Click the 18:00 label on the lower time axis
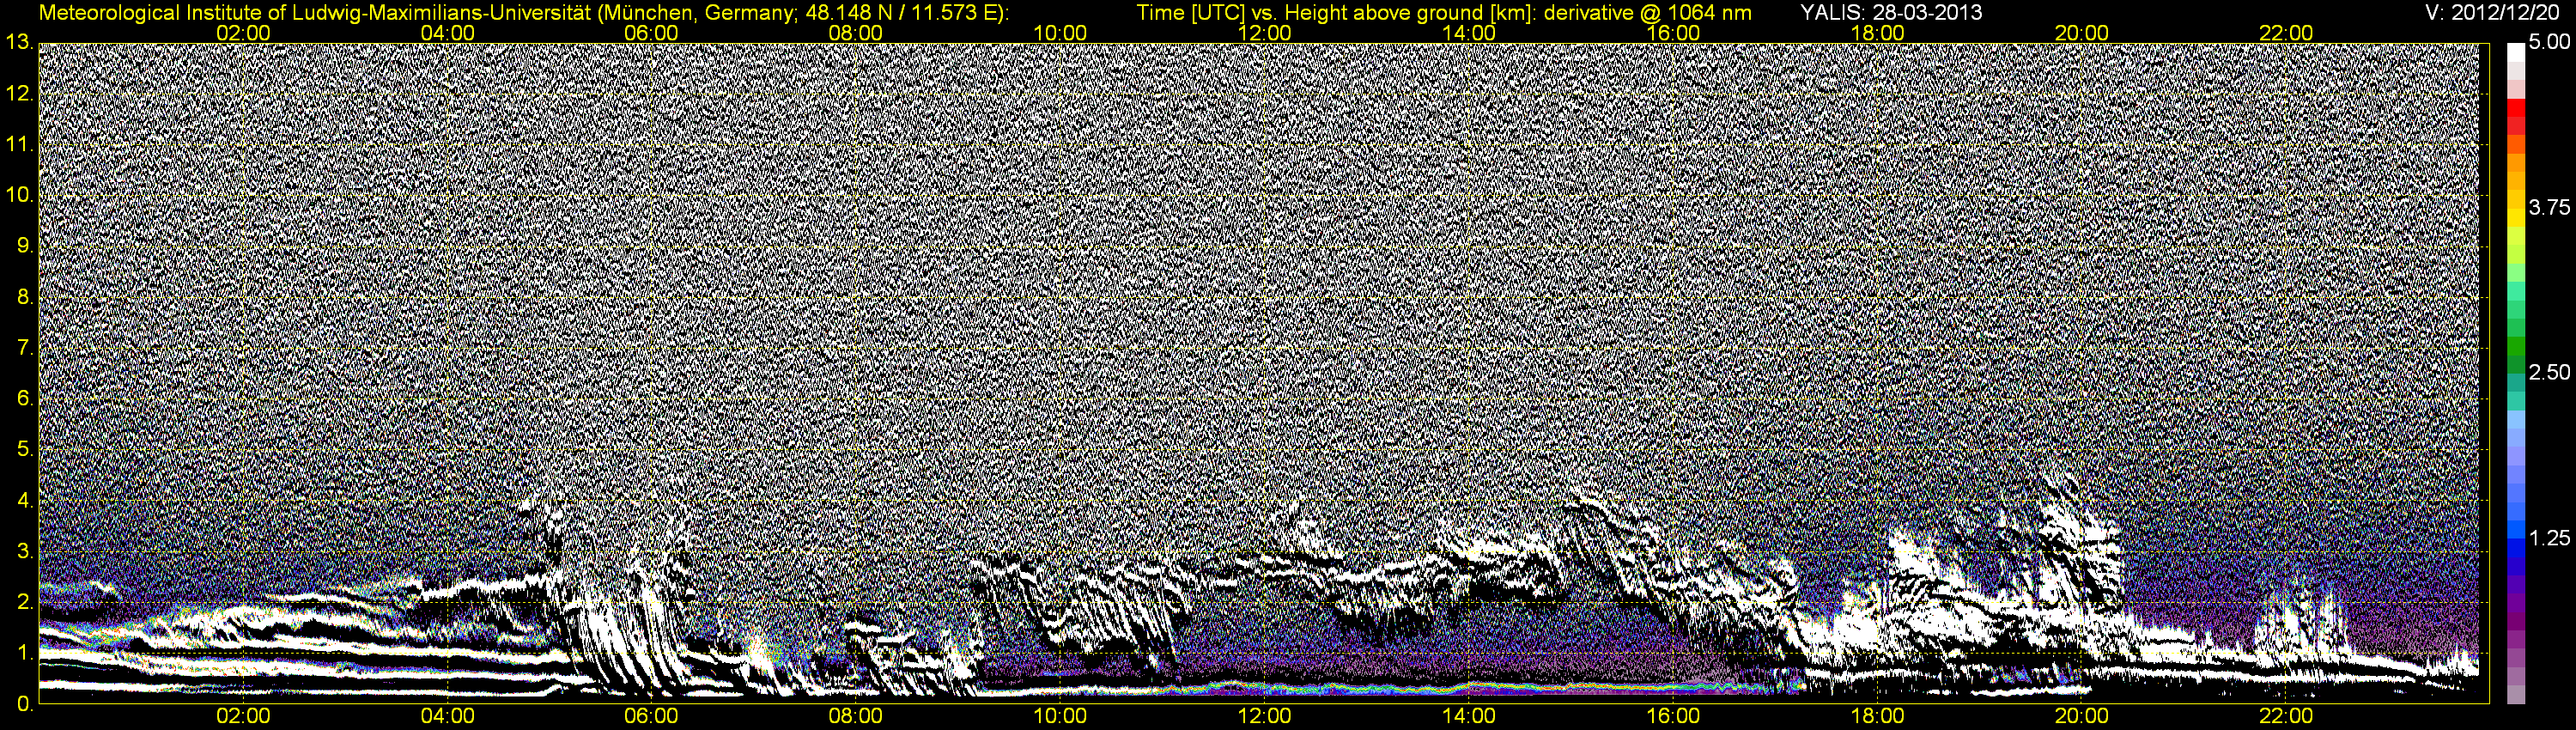Screen dimensions: 2576x730 click(x=1878, y=716)
